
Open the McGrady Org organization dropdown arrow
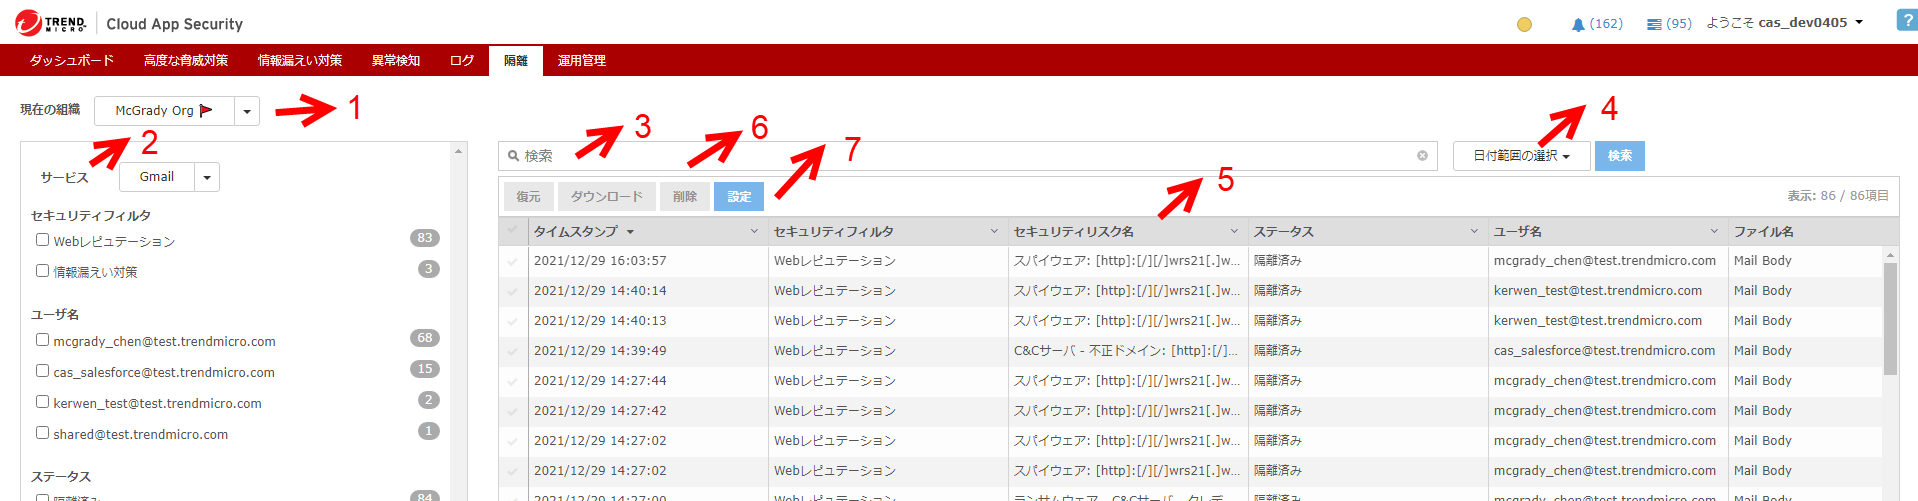pyautogui.click(x=247, y=111)
